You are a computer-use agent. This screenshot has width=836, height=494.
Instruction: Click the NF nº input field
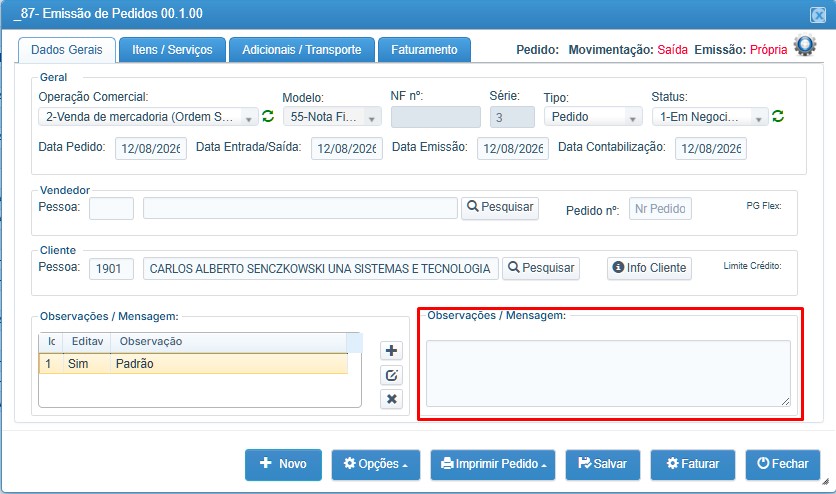coord(436,117)
